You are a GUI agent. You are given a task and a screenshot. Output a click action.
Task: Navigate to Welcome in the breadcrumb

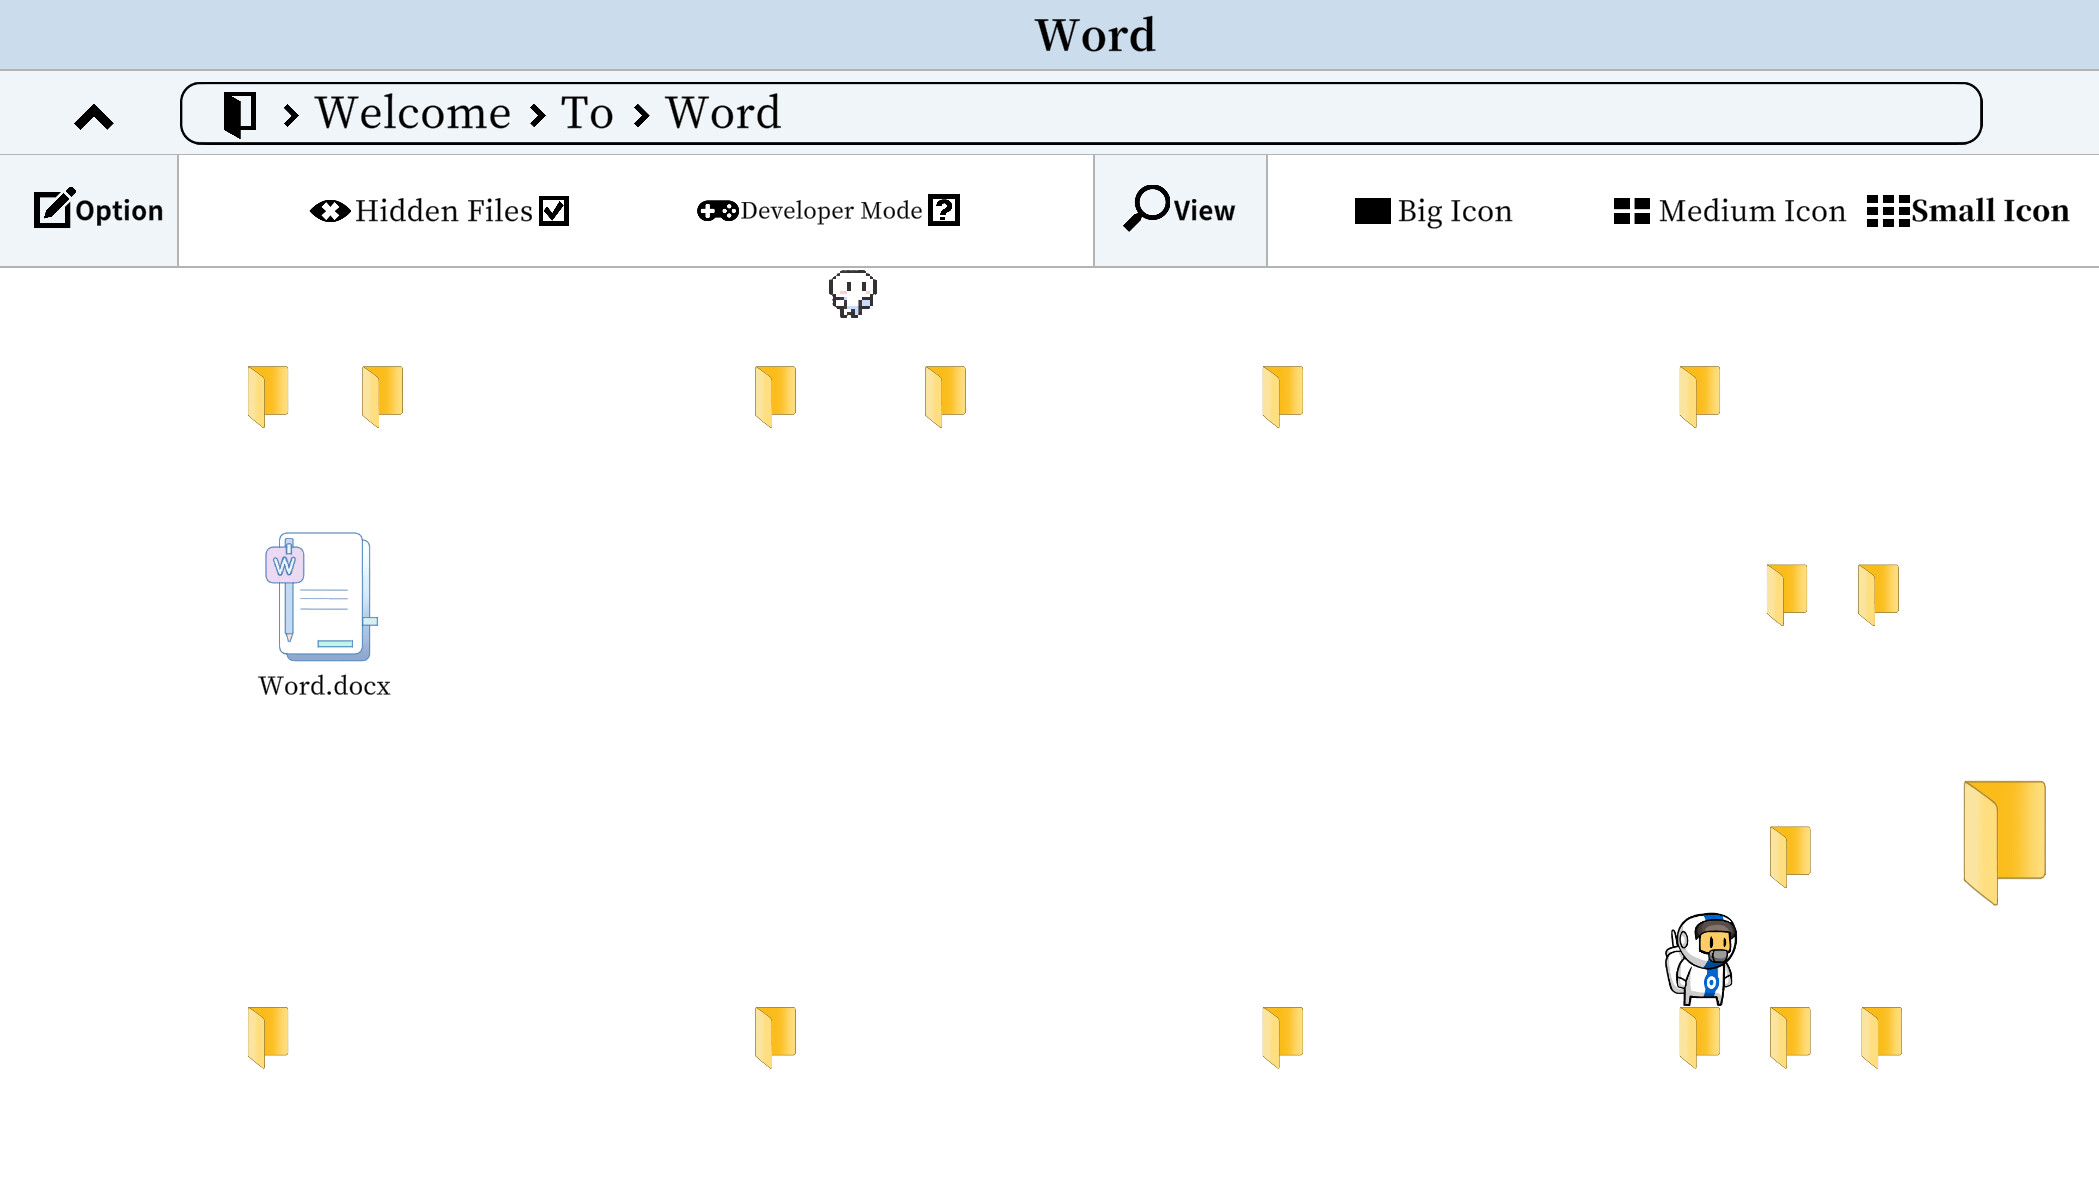(412, 112)
